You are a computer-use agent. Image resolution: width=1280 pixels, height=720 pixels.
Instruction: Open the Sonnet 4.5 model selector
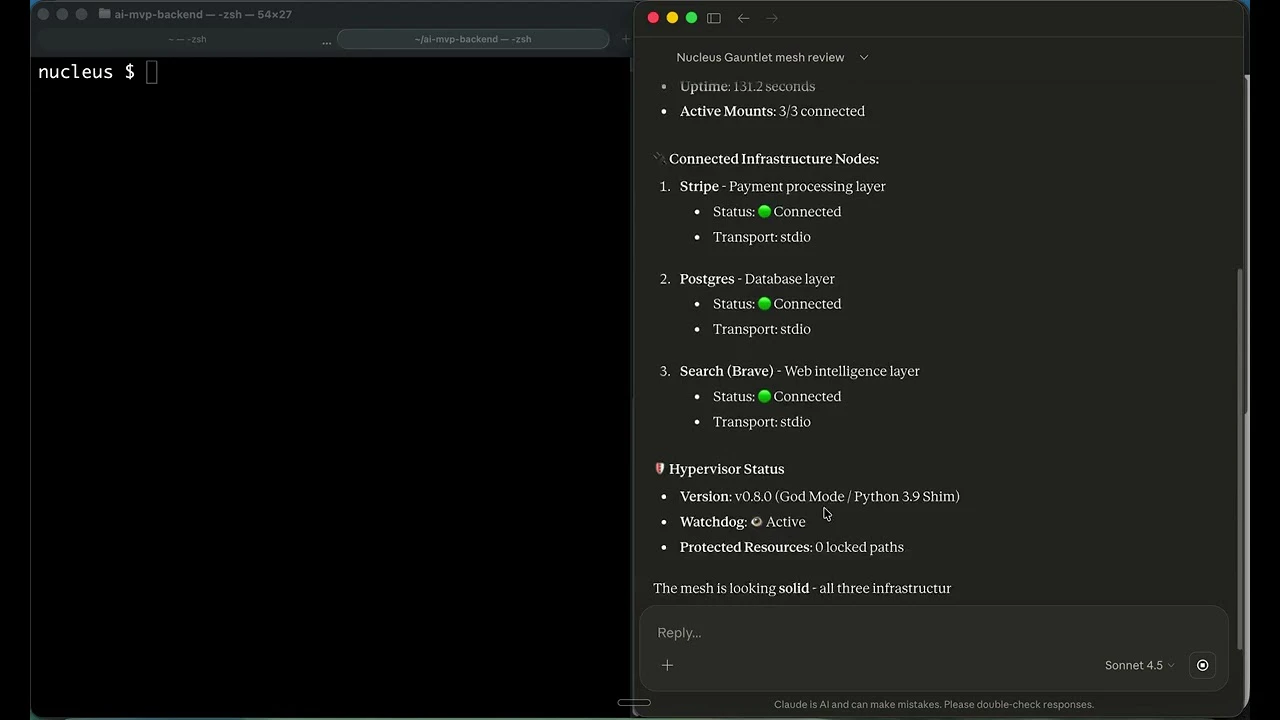pos(1140,665)
